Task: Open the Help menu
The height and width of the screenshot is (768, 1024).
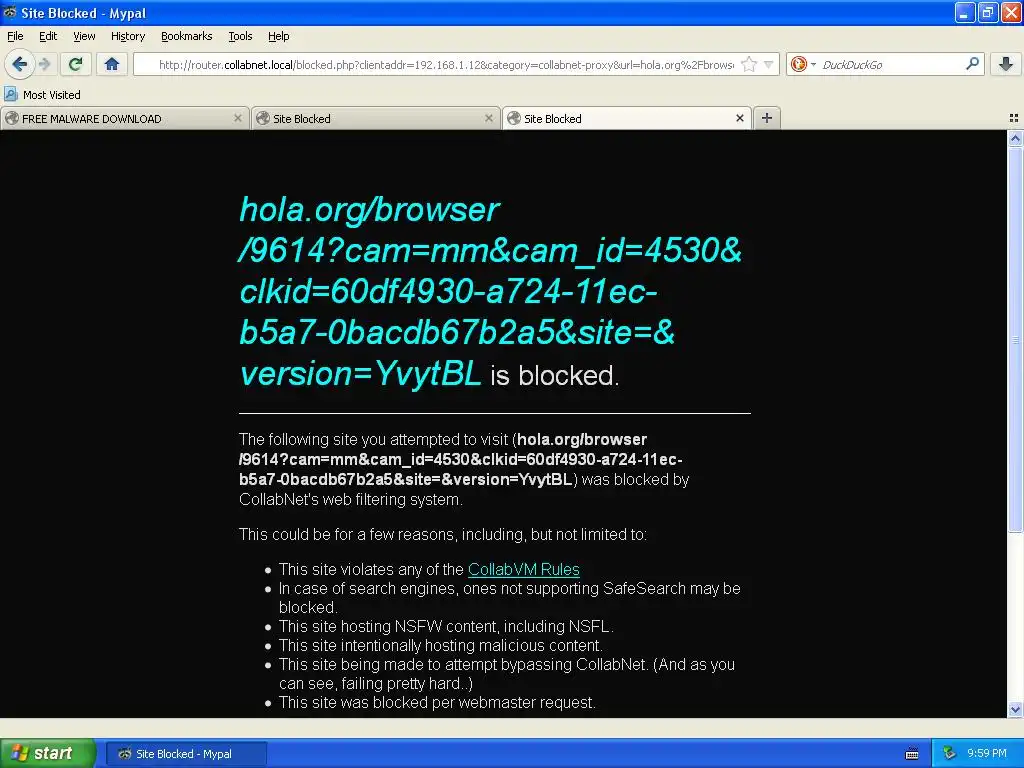Action: (278, 36)
